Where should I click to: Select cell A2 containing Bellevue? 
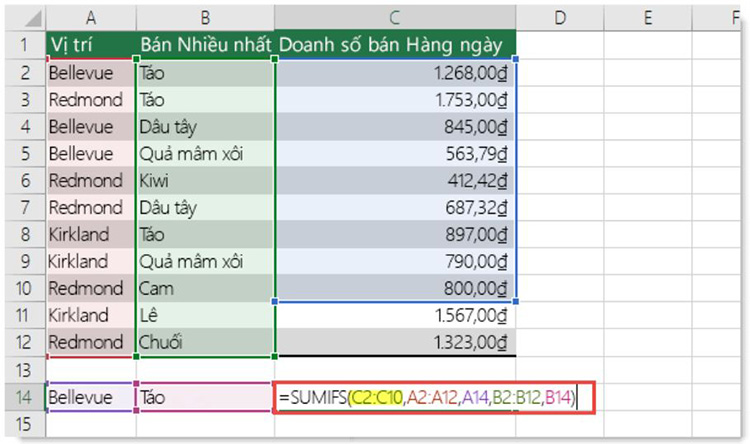(x=91, y=73)
